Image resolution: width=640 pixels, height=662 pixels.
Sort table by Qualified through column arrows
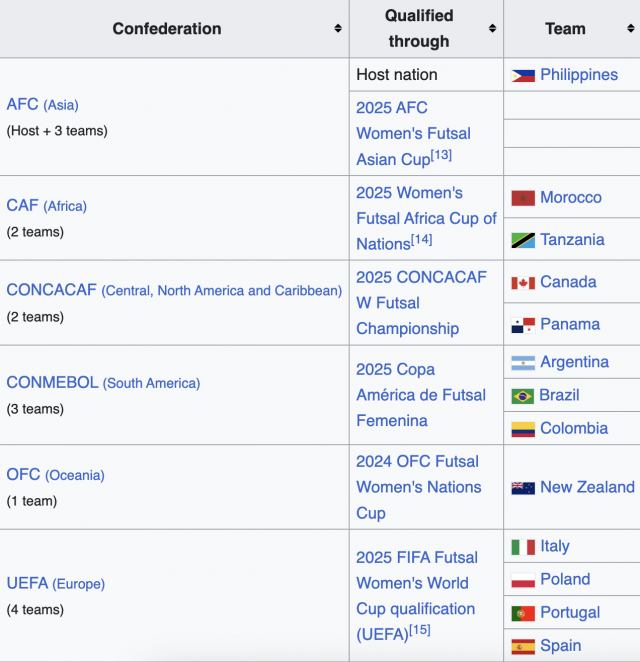(x=492, y=28)
